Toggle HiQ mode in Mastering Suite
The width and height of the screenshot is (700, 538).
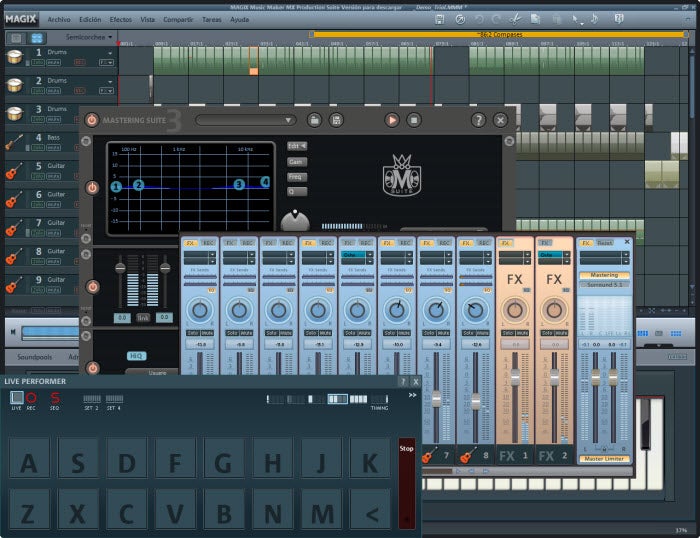point(136,356)
